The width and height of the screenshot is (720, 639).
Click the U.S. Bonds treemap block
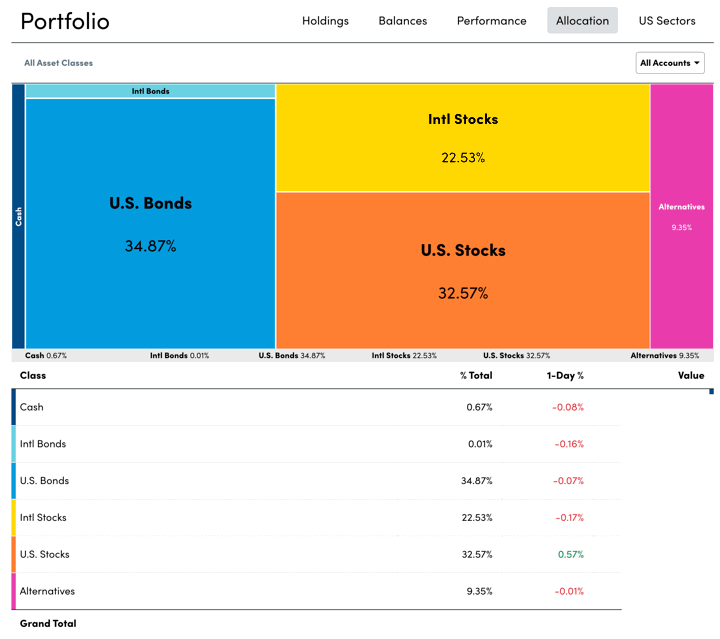click(150, 225)
